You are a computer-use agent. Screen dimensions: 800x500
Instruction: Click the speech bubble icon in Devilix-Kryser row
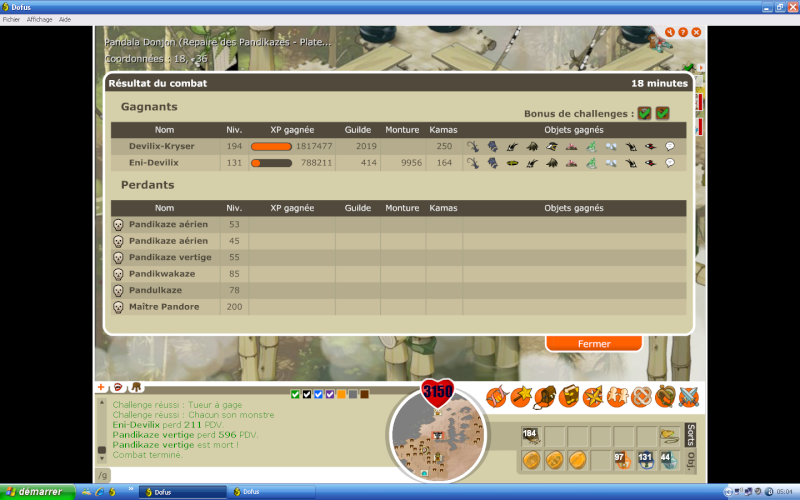[670, 146]
